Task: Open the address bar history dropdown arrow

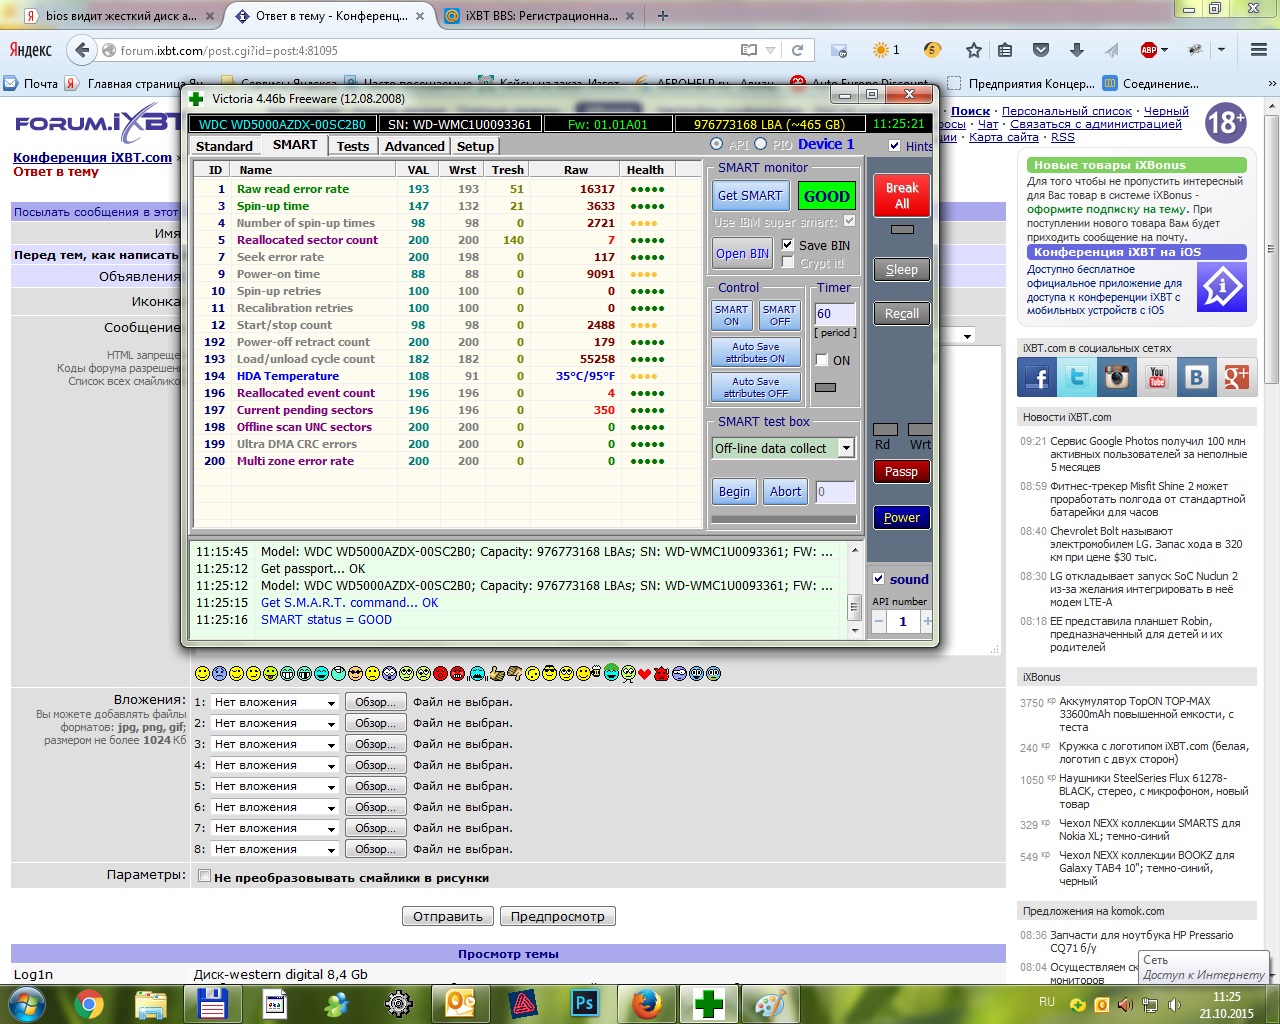Action: pyautogui.click(x=771, y=50)
